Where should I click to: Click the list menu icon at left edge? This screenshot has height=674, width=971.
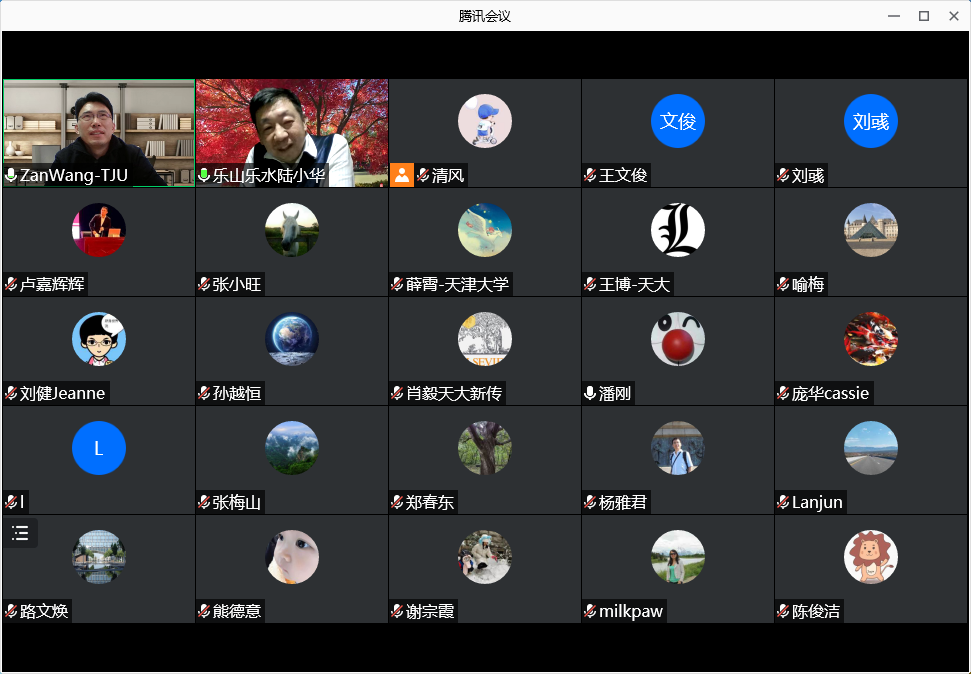click(20, 533)
